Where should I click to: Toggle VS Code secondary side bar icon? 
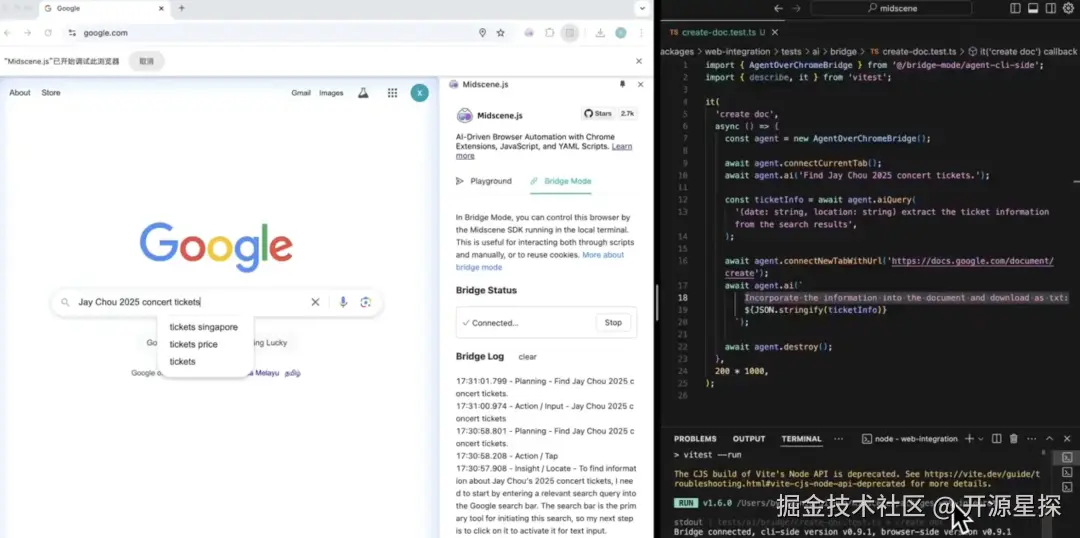1050,8
